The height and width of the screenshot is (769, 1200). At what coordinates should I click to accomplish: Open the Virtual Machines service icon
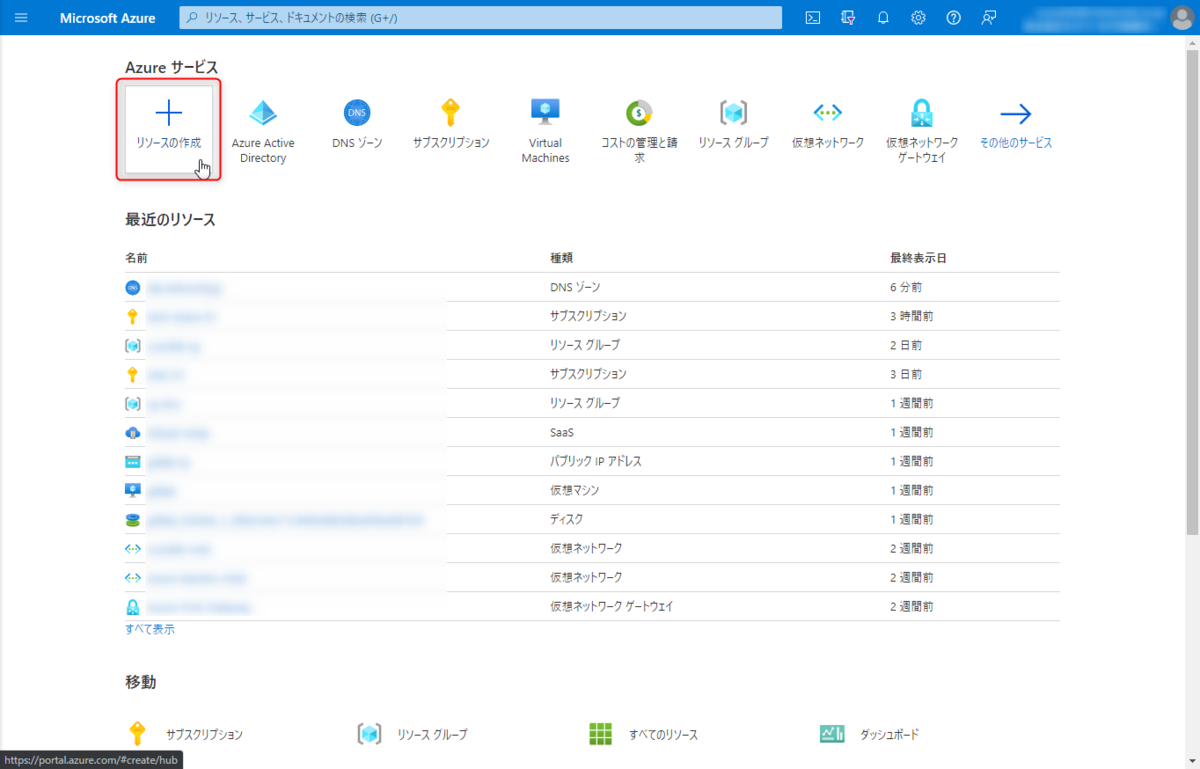pyautogui.click(x=544, y=113)
